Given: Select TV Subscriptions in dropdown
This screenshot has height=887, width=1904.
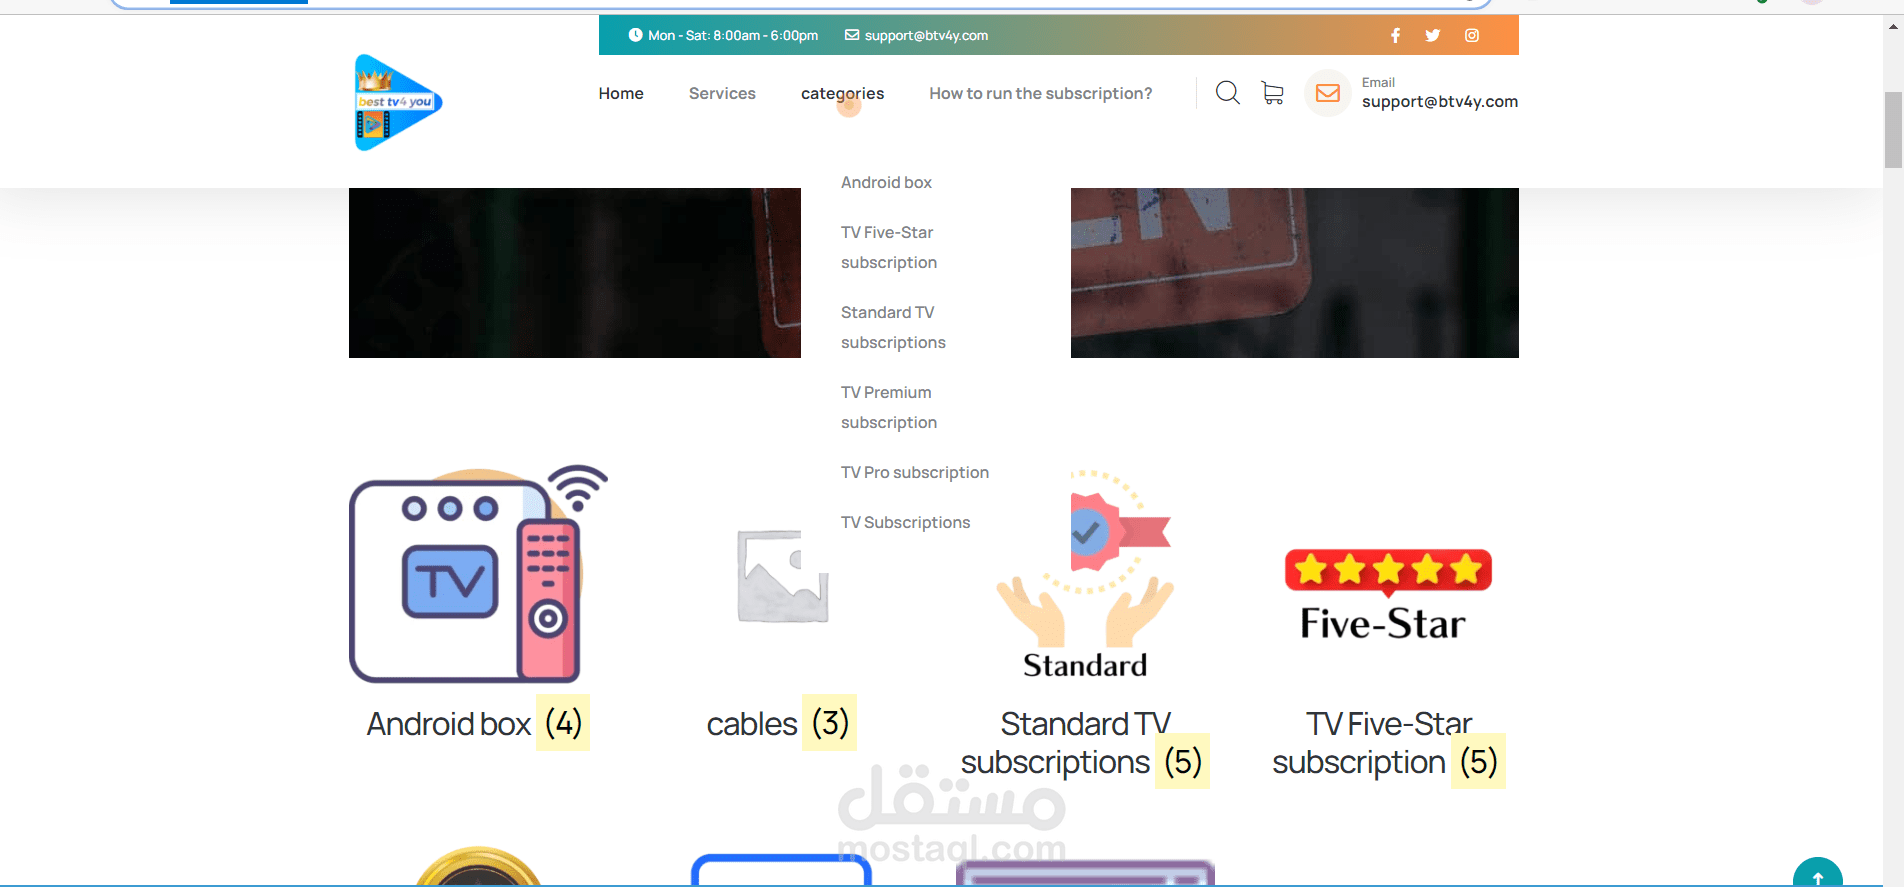Looking at the screenshot, I should [x=905, y=522].
